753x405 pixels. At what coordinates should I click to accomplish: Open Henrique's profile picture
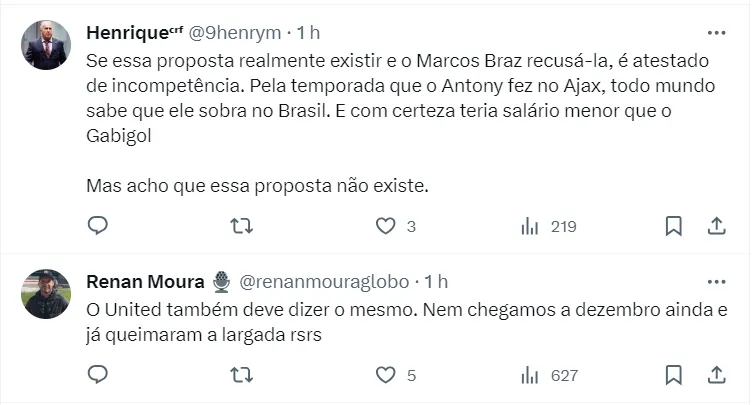tap(46, 45)
